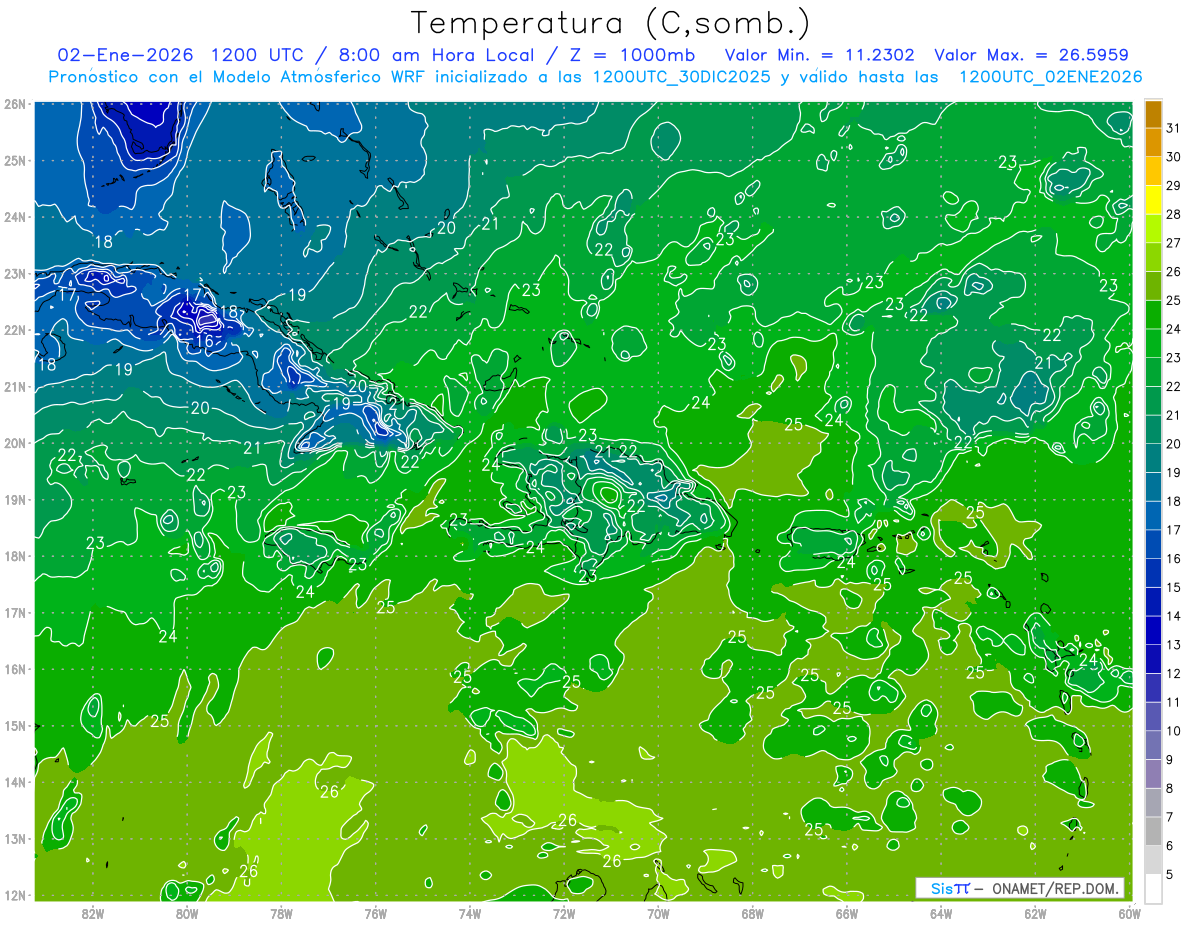Image resolution: width=1200 pixels, height=927 pixels.
Task: Click the 19N latitude axis label
Action: pyautogui.click(x=14, y=499)
